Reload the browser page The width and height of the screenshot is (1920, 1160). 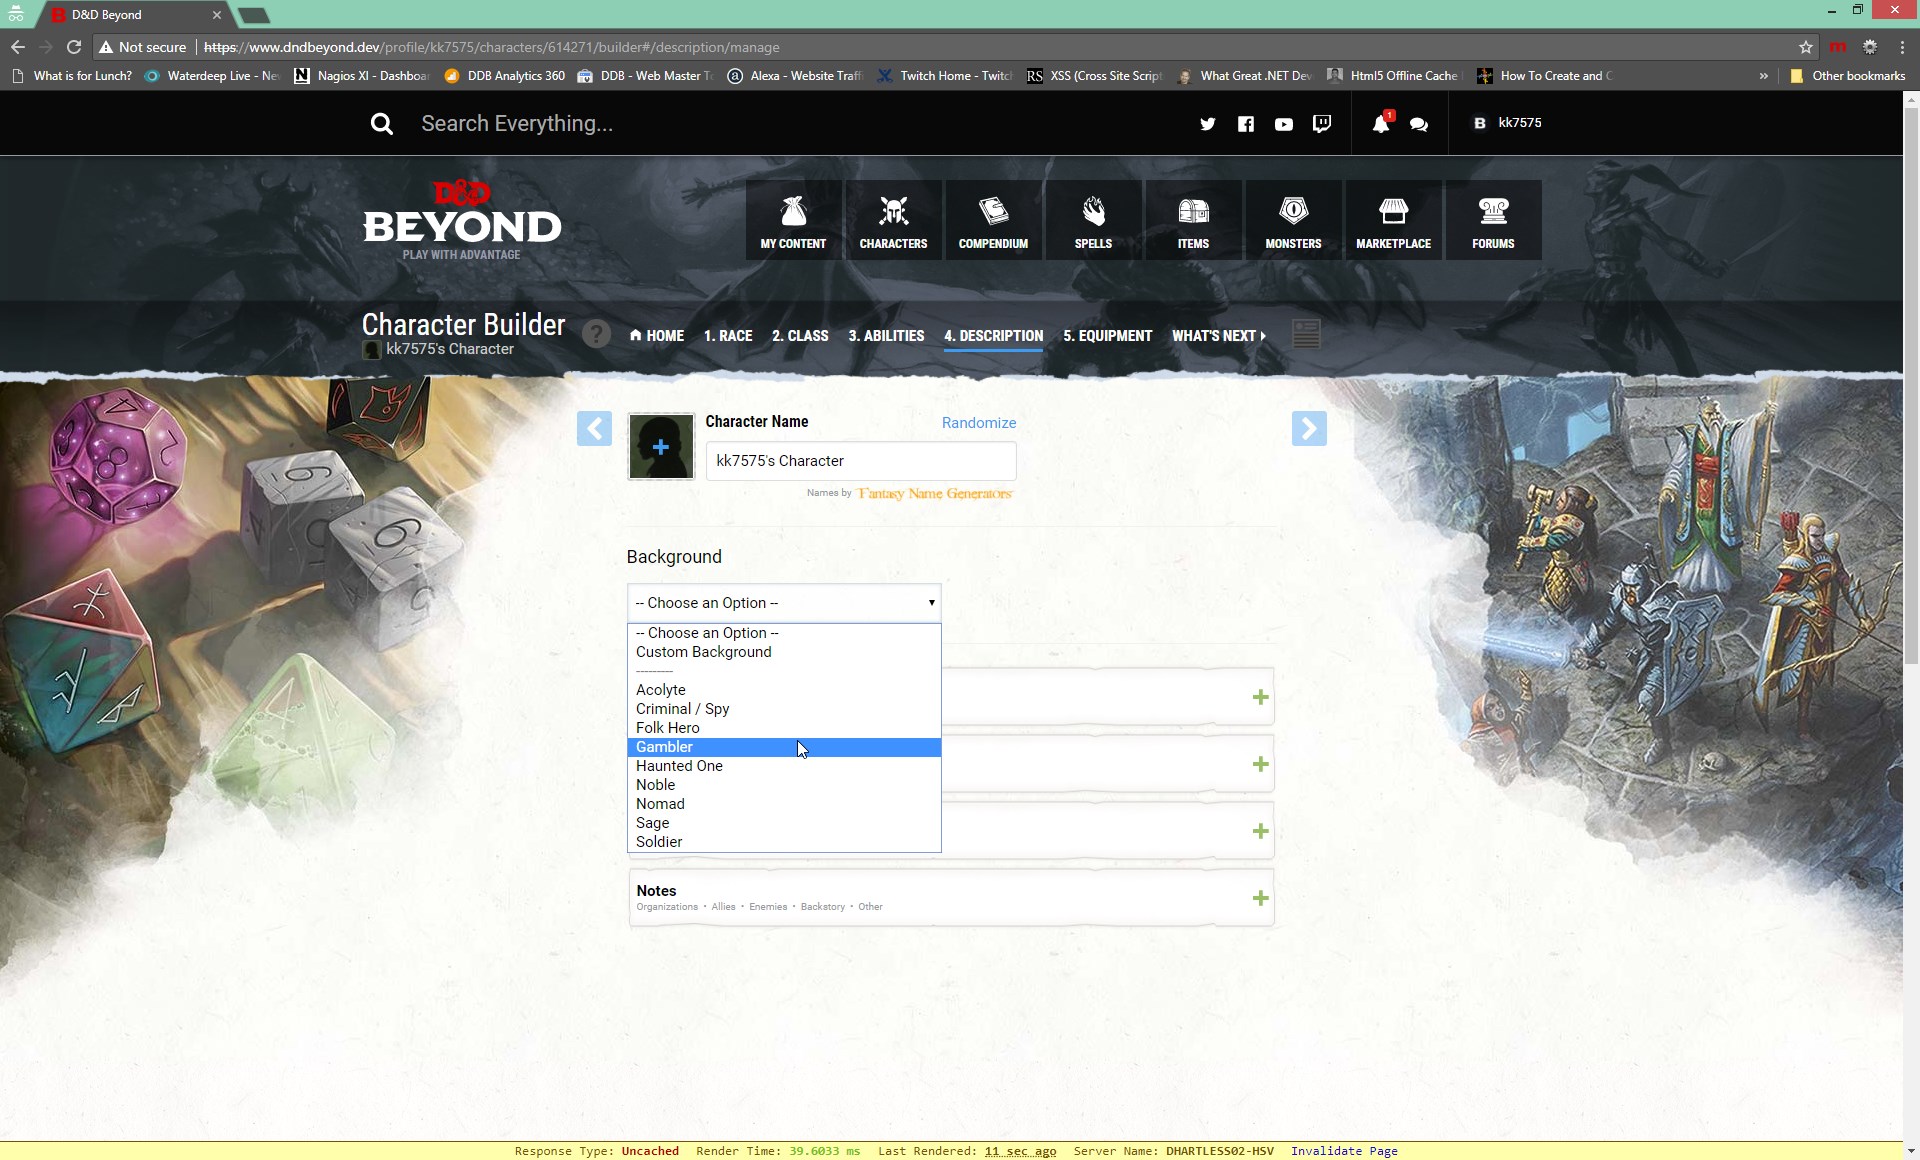pos(74,47)
